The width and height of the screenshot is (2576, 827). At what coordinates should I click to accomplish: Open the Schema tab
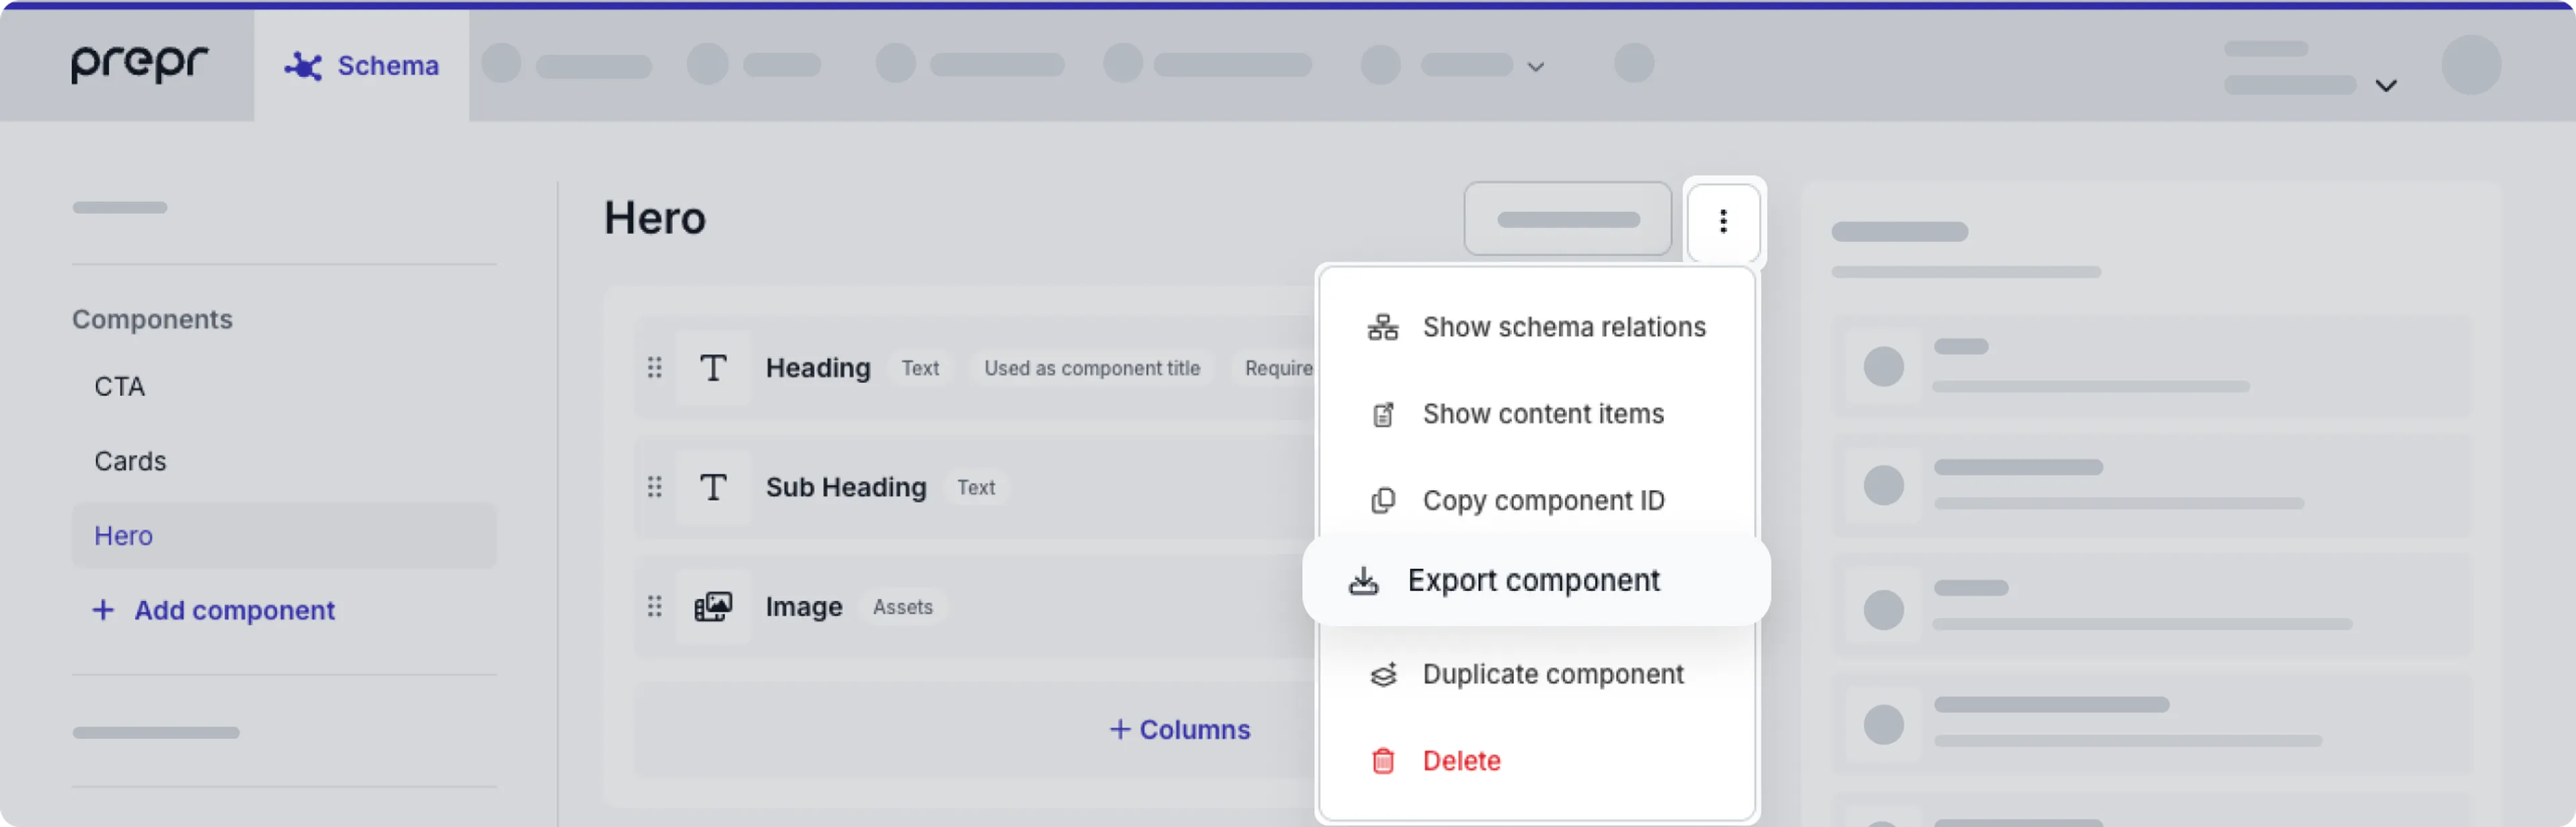[x=362, y=66]
